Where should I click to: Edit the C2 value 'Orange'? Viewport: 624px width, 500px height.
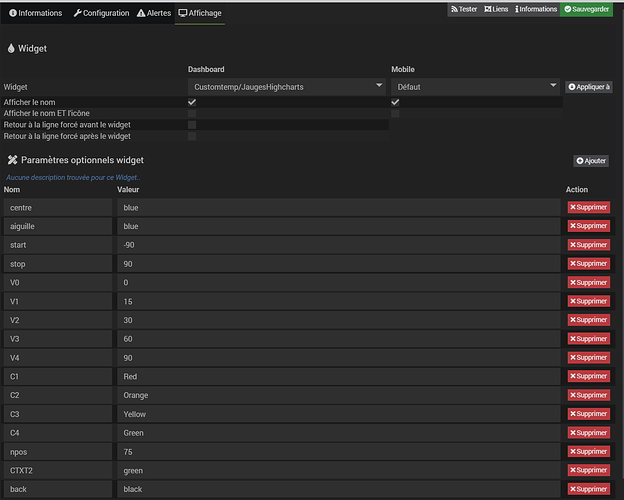(339, 395)
